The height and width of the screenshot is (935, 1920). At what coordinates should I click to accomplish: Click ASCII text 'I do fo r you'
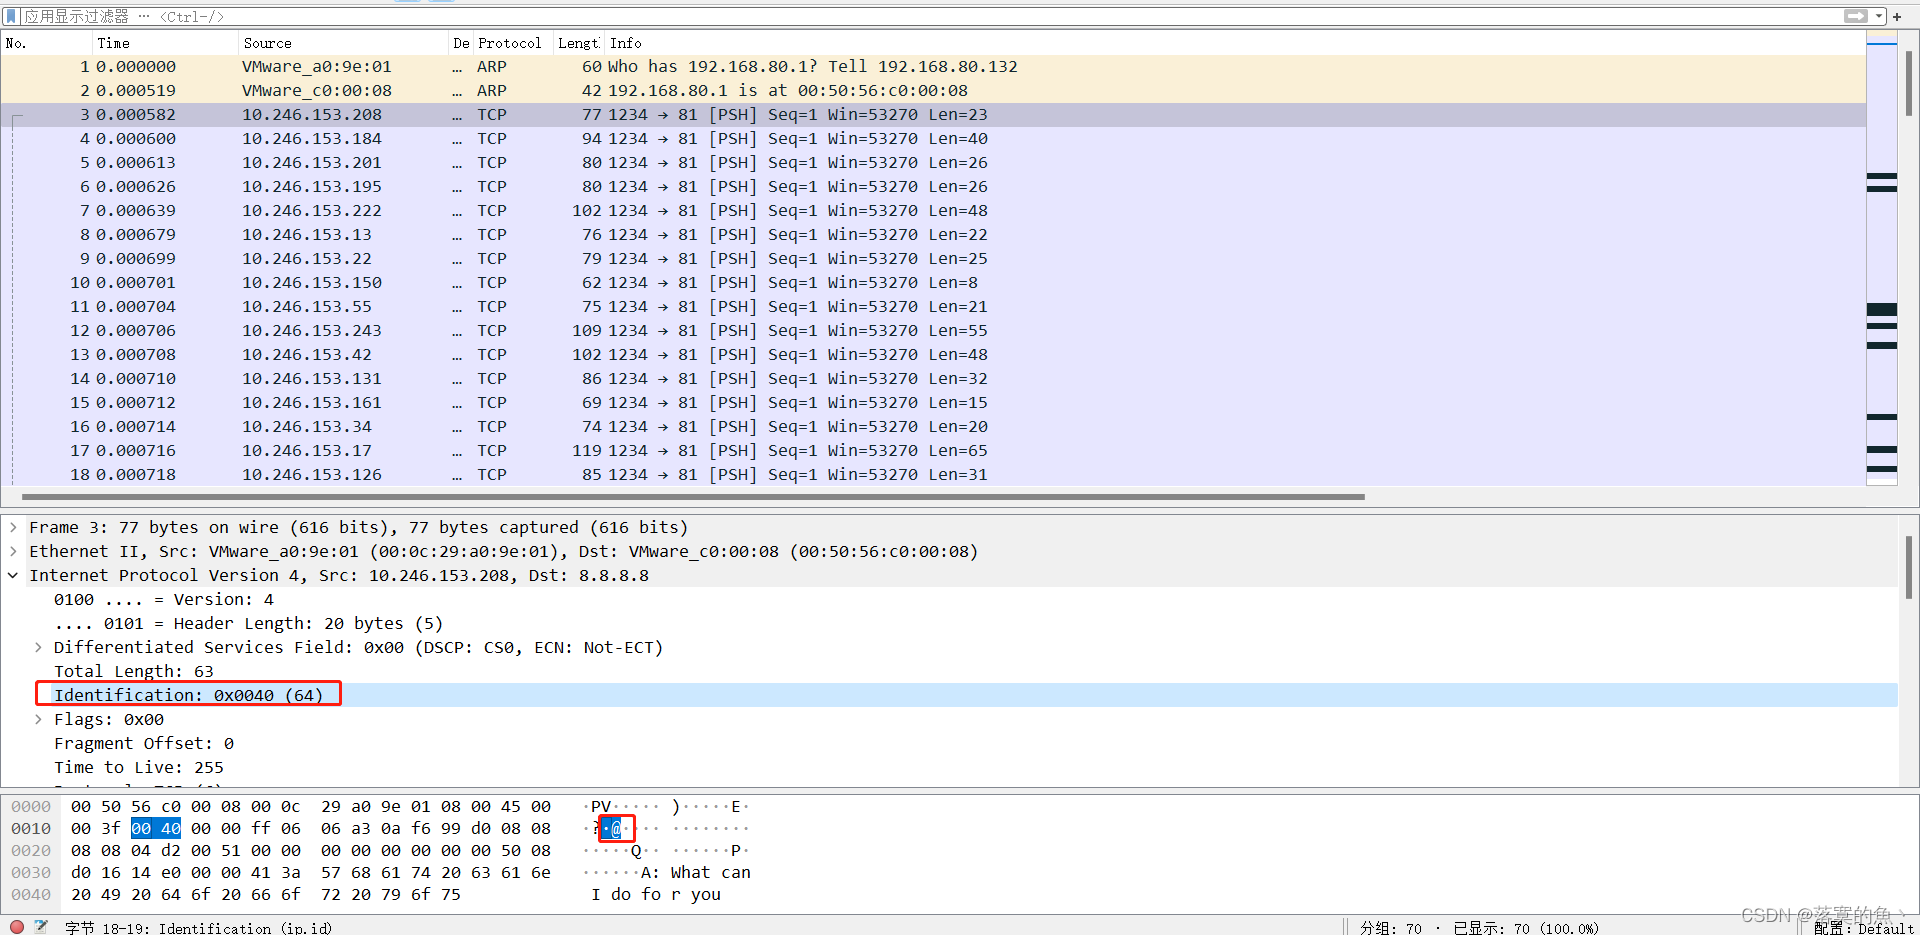[656, 894]
